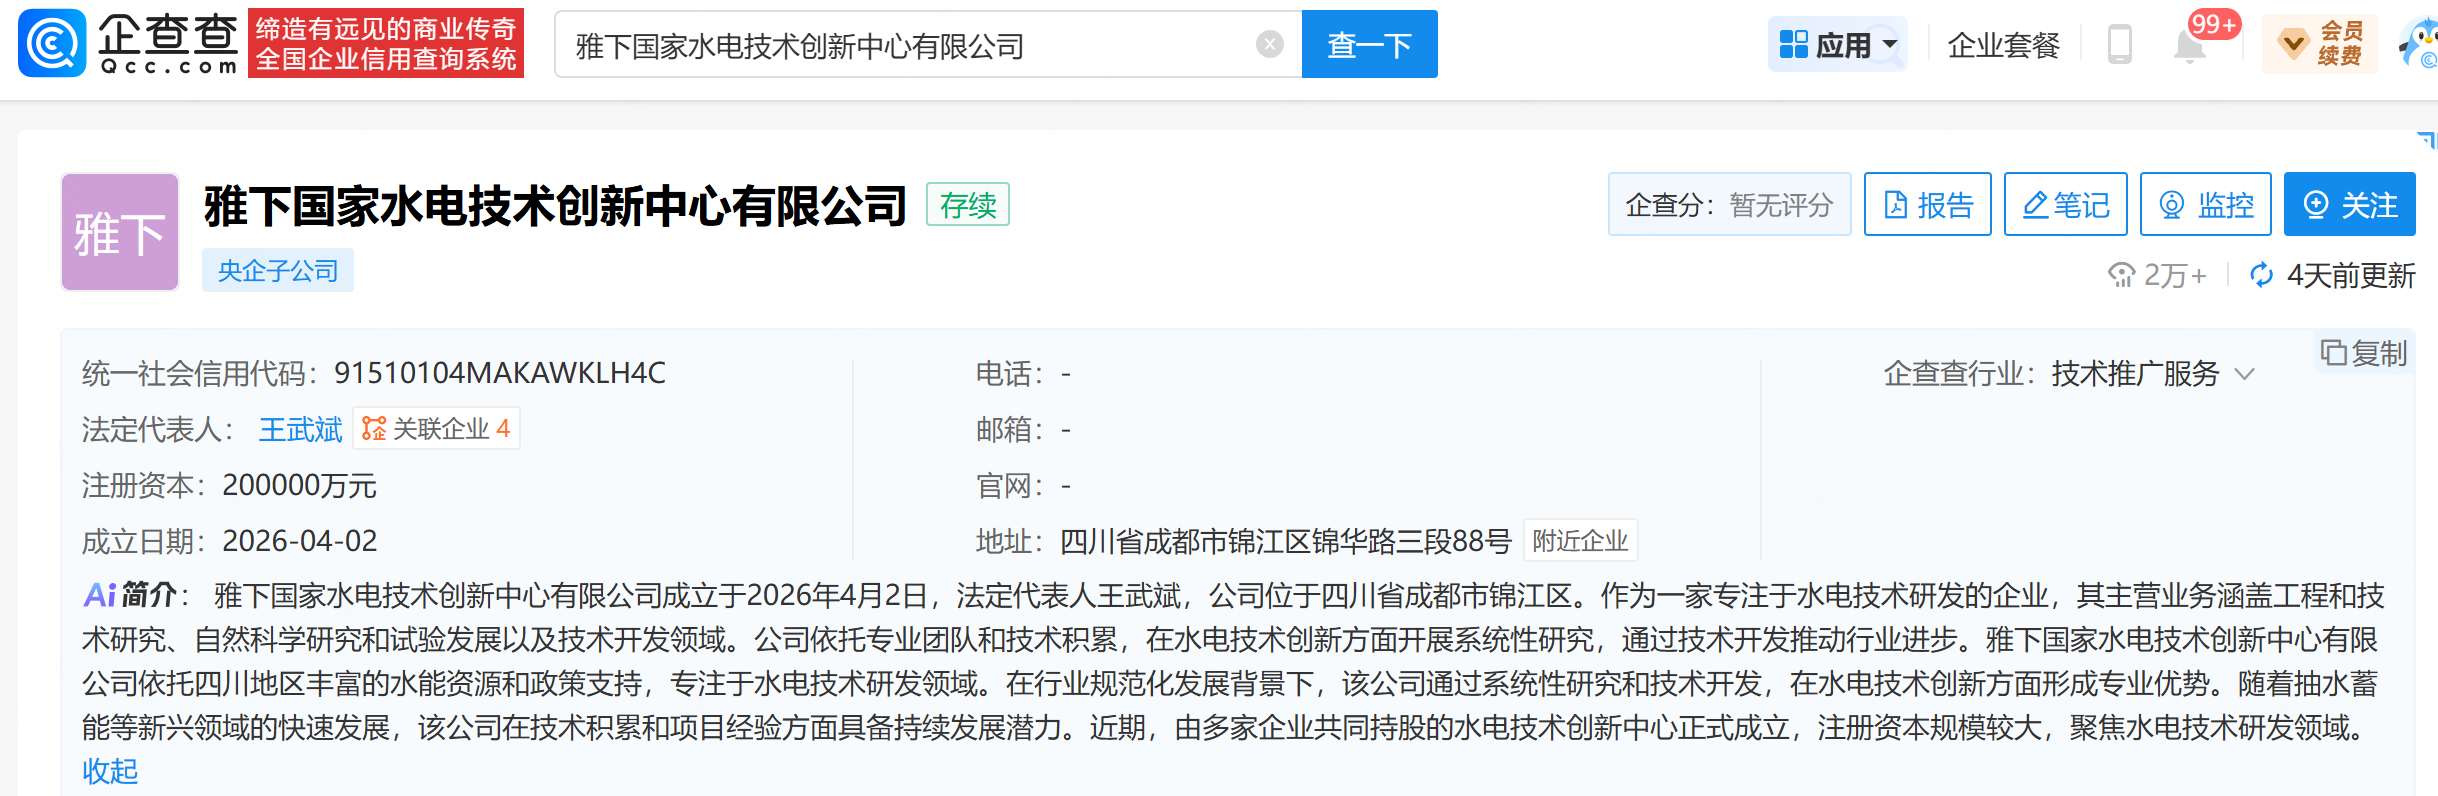
Task: Follow the company with 关注
Action: pos(2349,205)
